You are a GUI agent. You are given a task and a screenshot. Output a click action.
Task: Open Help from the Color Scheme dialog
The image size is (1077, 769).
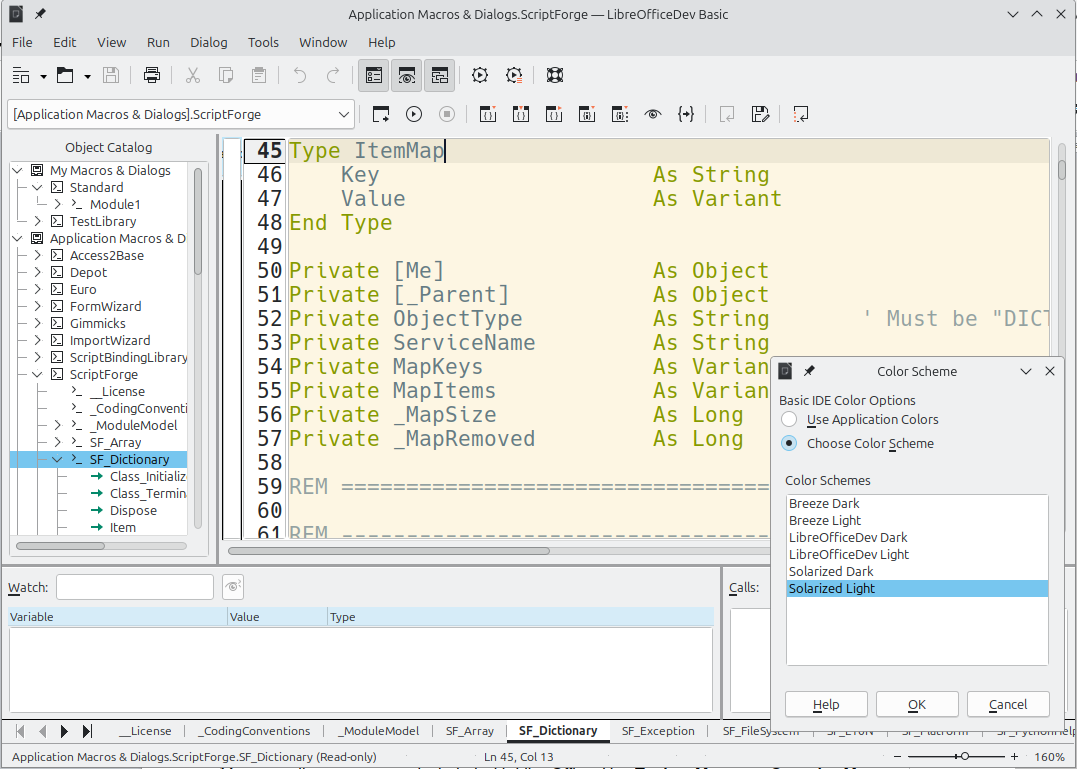pyautogui.click(x=825, y=704)
